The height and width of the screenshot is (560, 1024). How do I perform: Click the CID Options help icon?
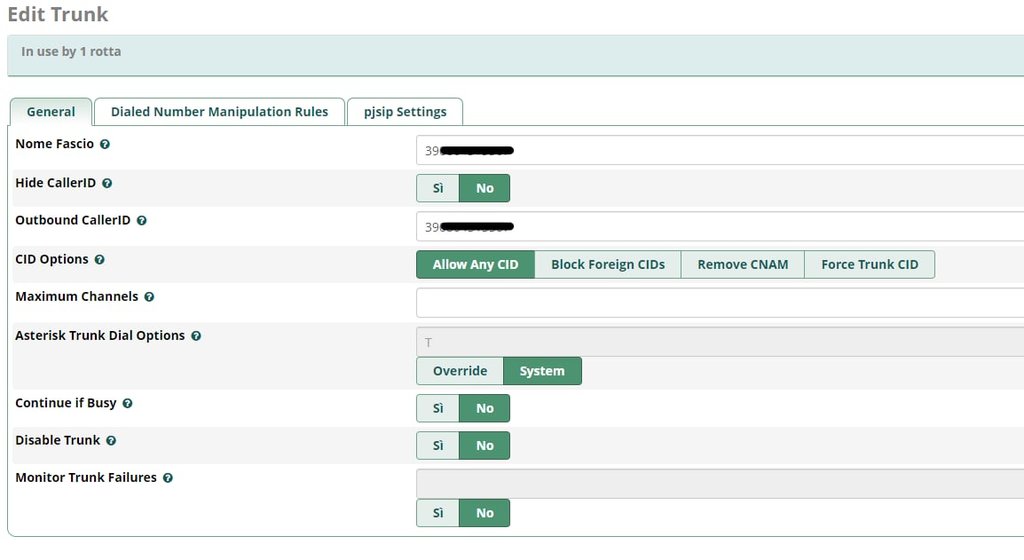tap(99, 260)
